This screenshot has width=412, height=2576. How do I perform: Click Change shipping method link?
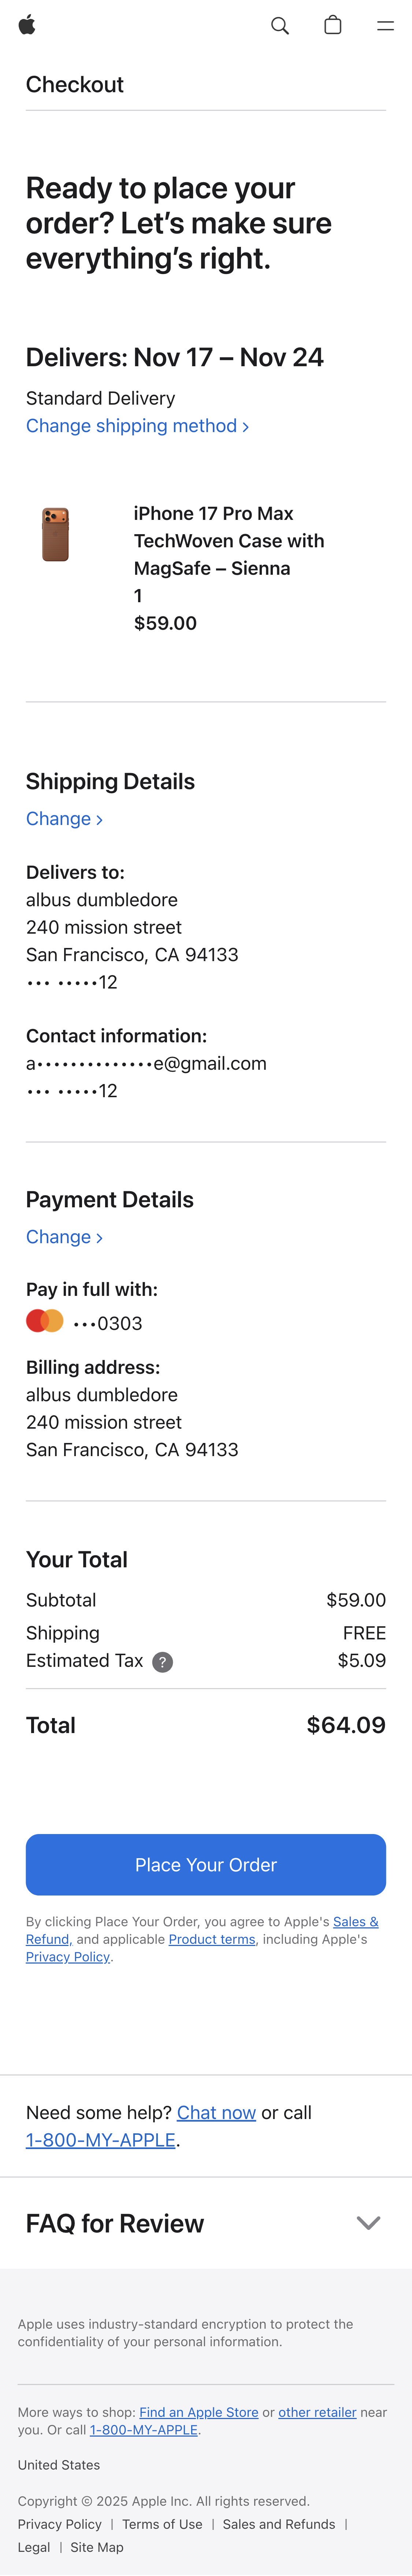[137, 426]
